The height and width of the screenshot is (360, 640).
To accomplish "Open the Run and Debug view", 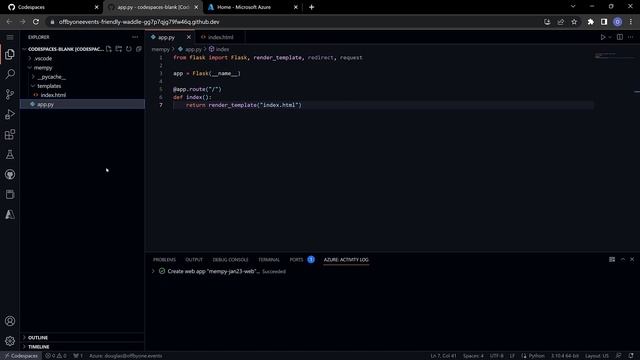I will pos(10,114).
